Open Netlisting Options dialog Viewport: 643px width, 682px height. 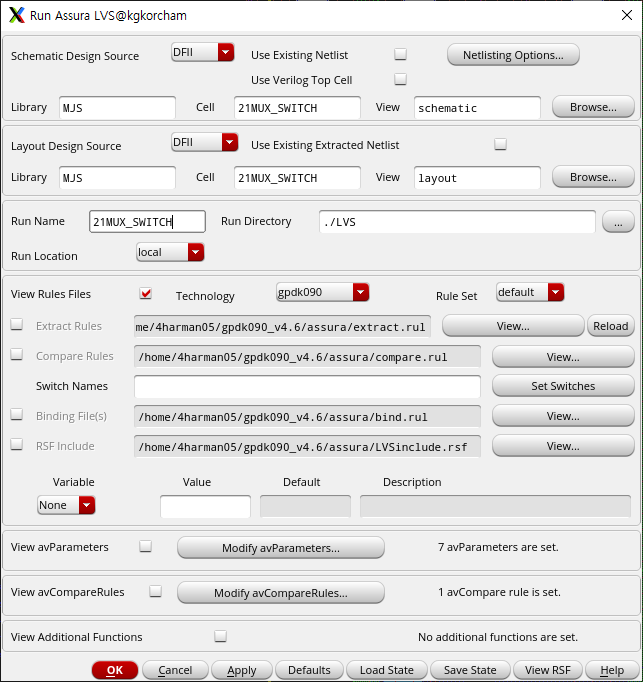pos(513,55)
